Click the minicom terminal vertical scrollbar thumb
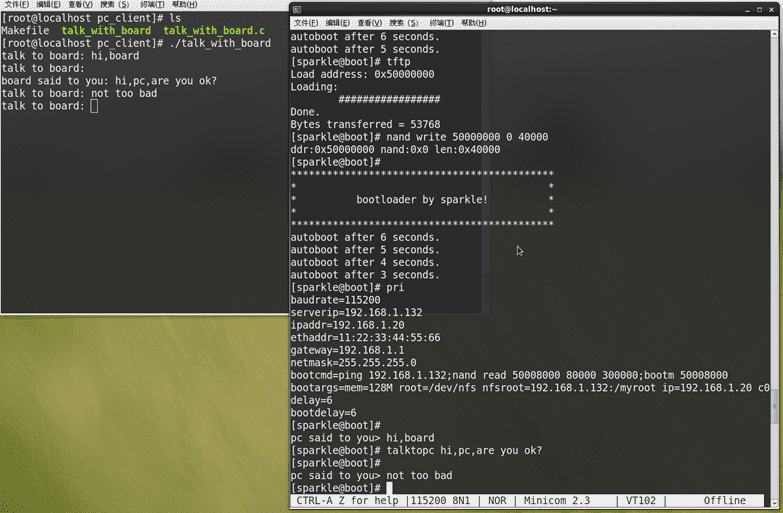The image size is (783, 513). pyautogui.click(x=776, y=405)
